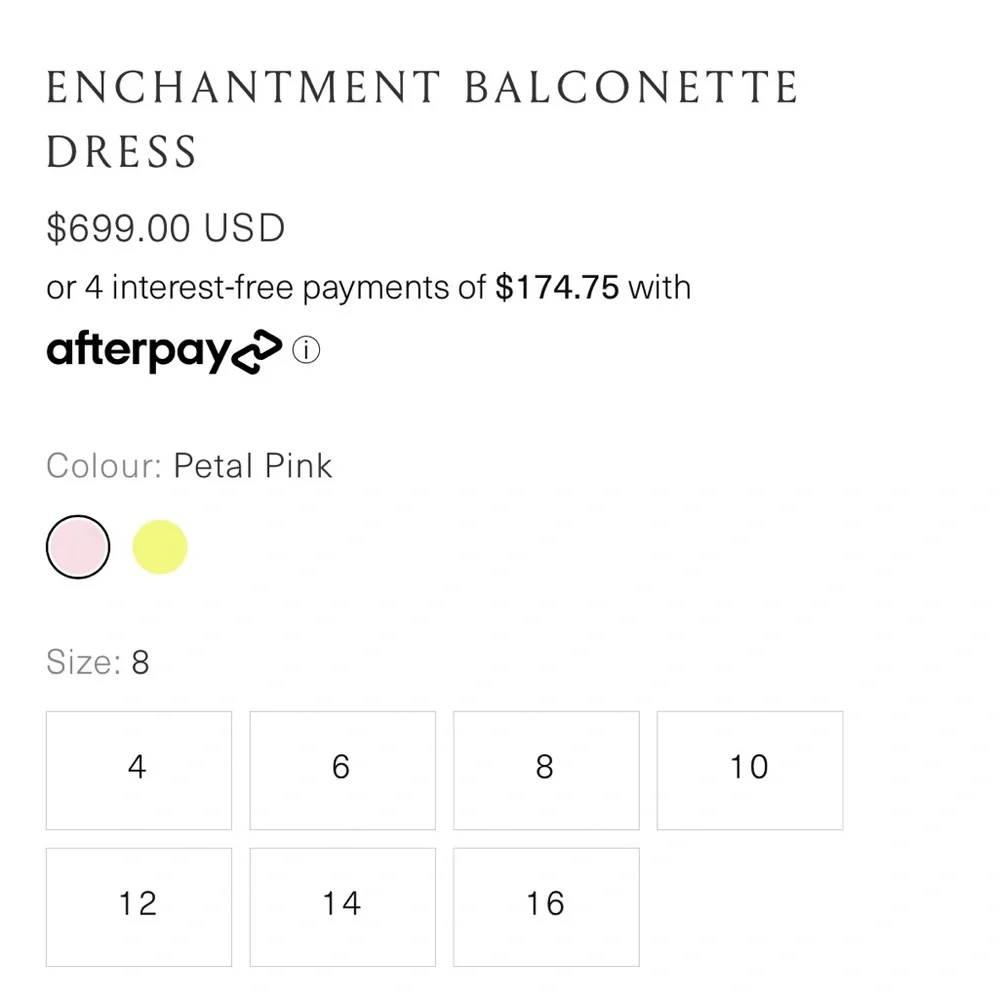The image size is (1000, 1000).
Task: Select size 4
Action: [138, 770]
